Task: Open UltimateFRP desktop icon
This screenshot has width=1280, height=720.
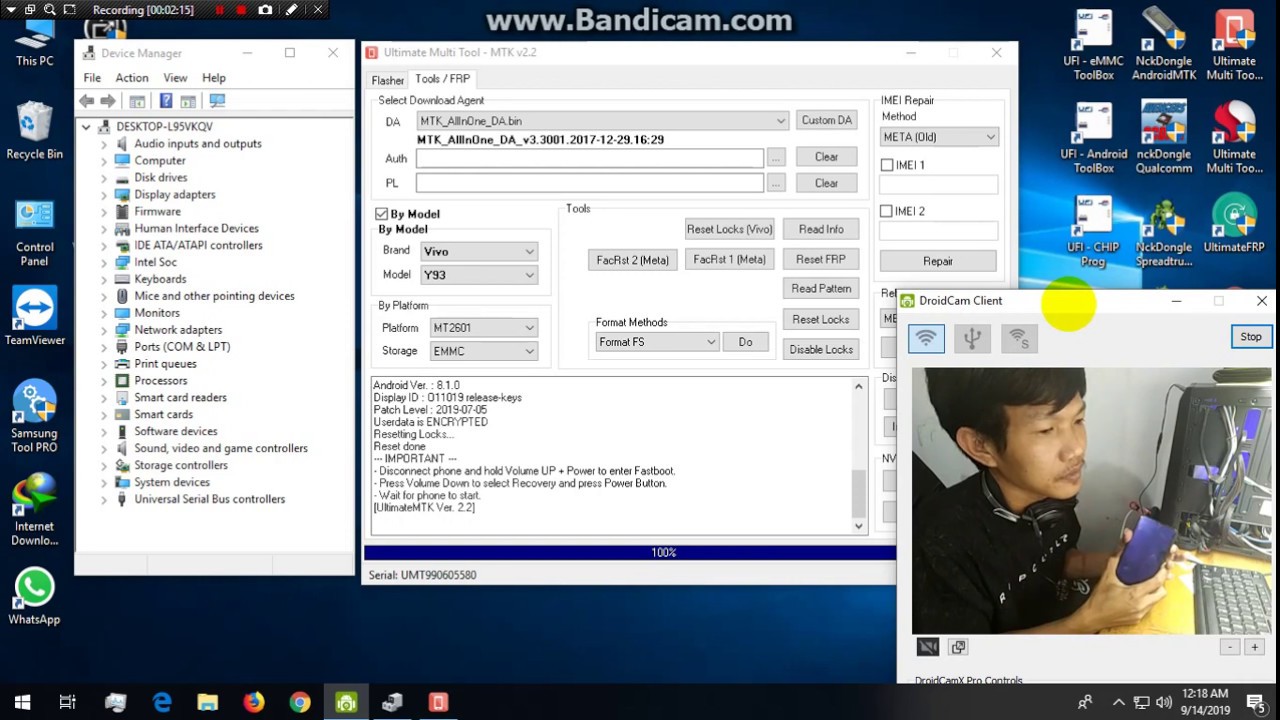Action: pos(1234,224)
